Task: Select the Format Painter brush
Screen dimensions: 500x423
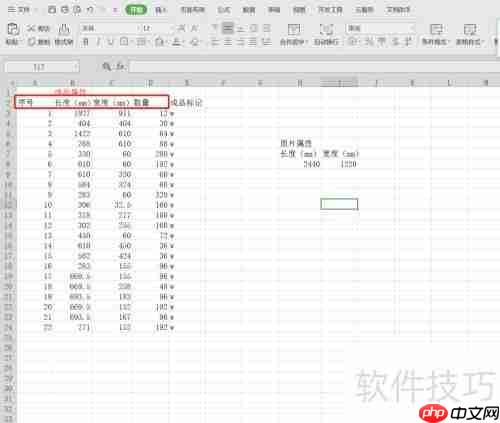Action: (64, 35)
